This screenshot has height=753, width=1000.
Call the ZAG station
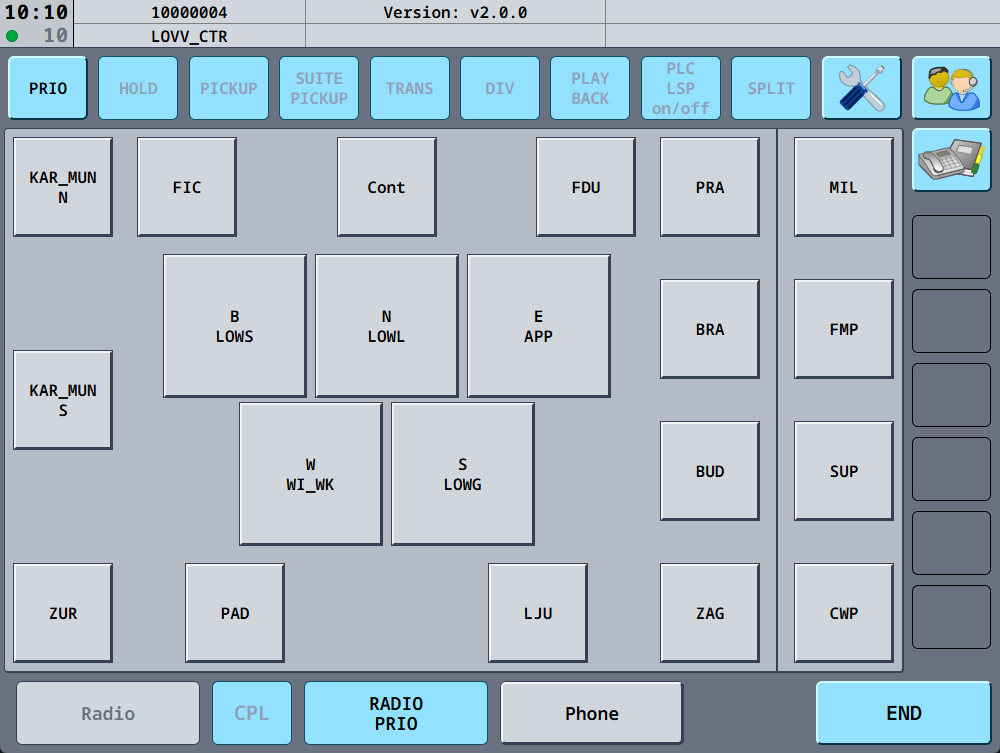click(x=709, y=612)
